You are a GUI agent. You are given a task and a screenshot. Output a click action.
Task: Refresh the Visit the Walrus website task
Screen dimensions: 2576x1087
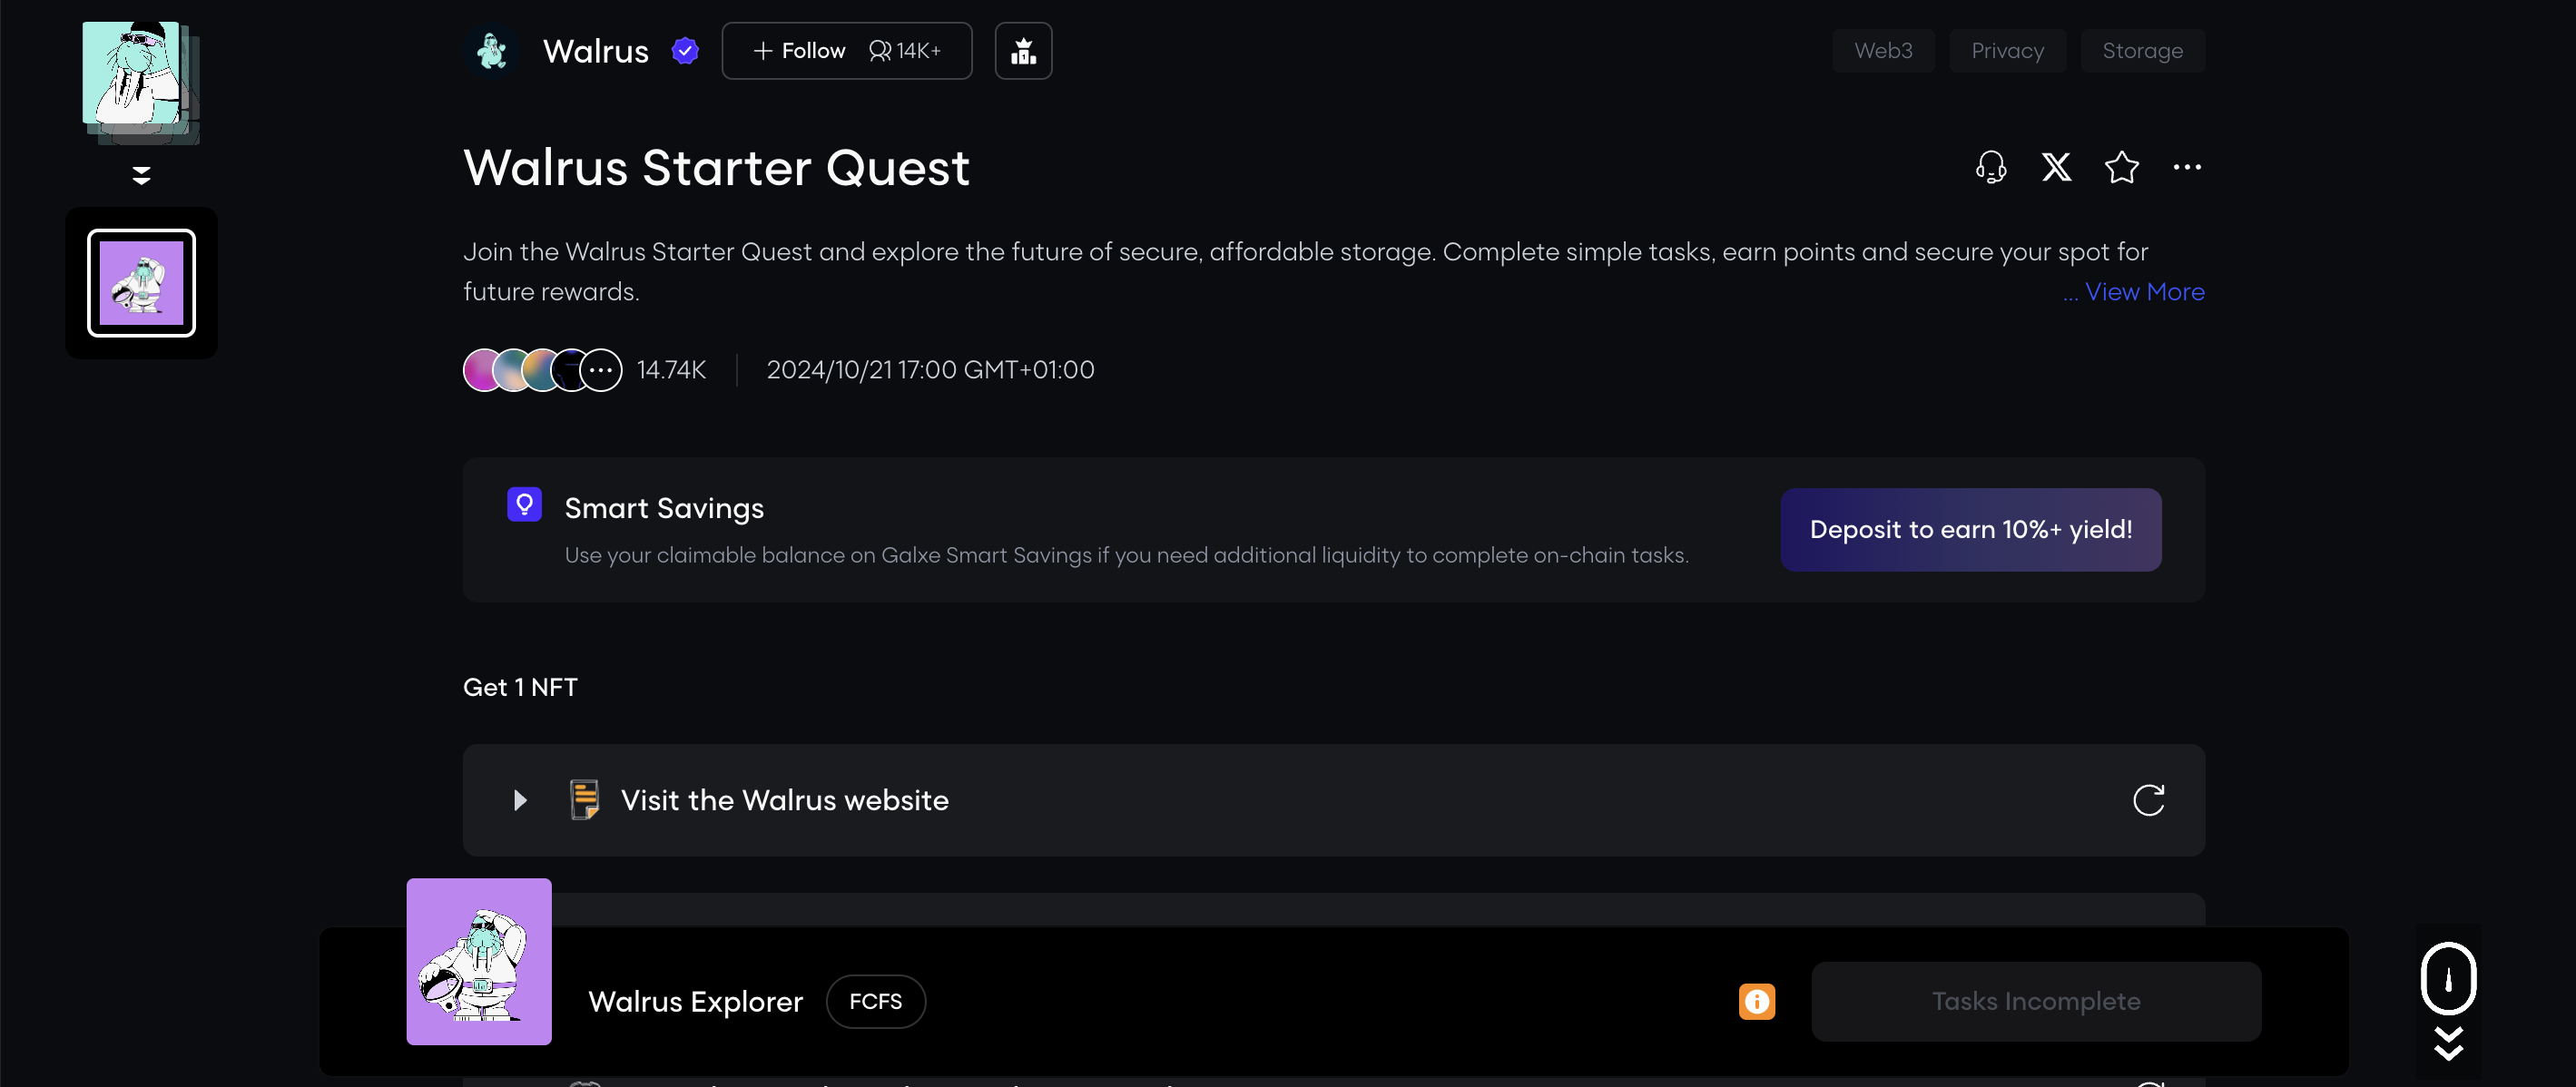pyautogui.click(x=2148, y=800)
